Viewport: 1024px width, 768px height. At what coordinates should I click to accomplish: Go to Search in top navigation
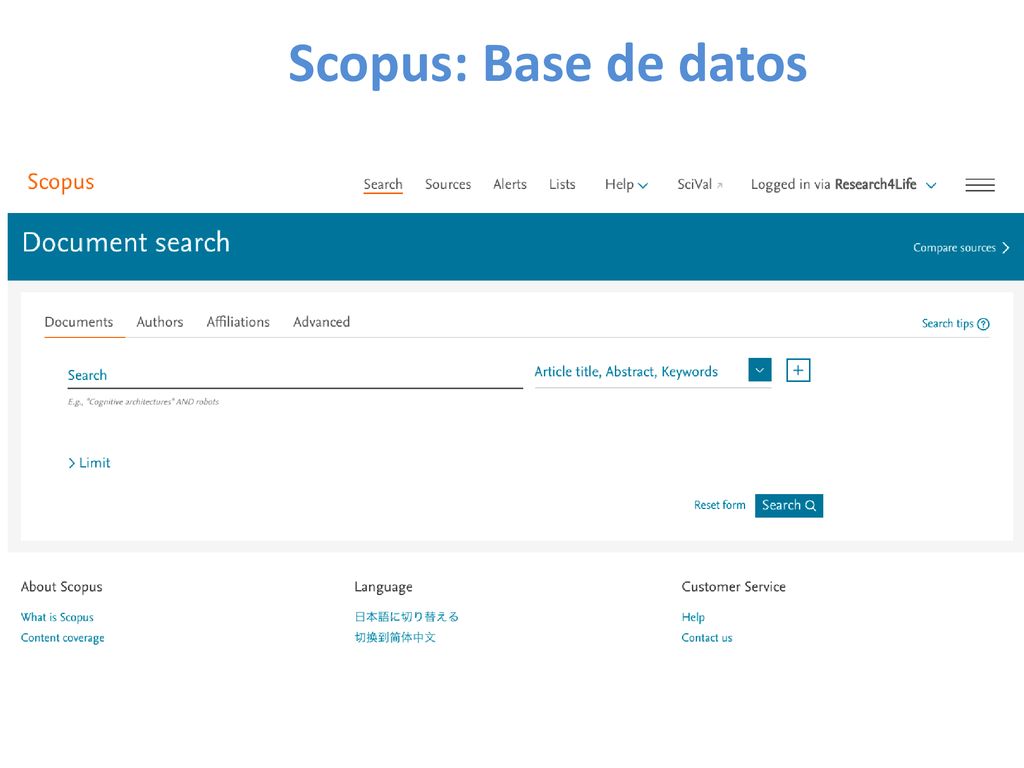coord(383,185)
